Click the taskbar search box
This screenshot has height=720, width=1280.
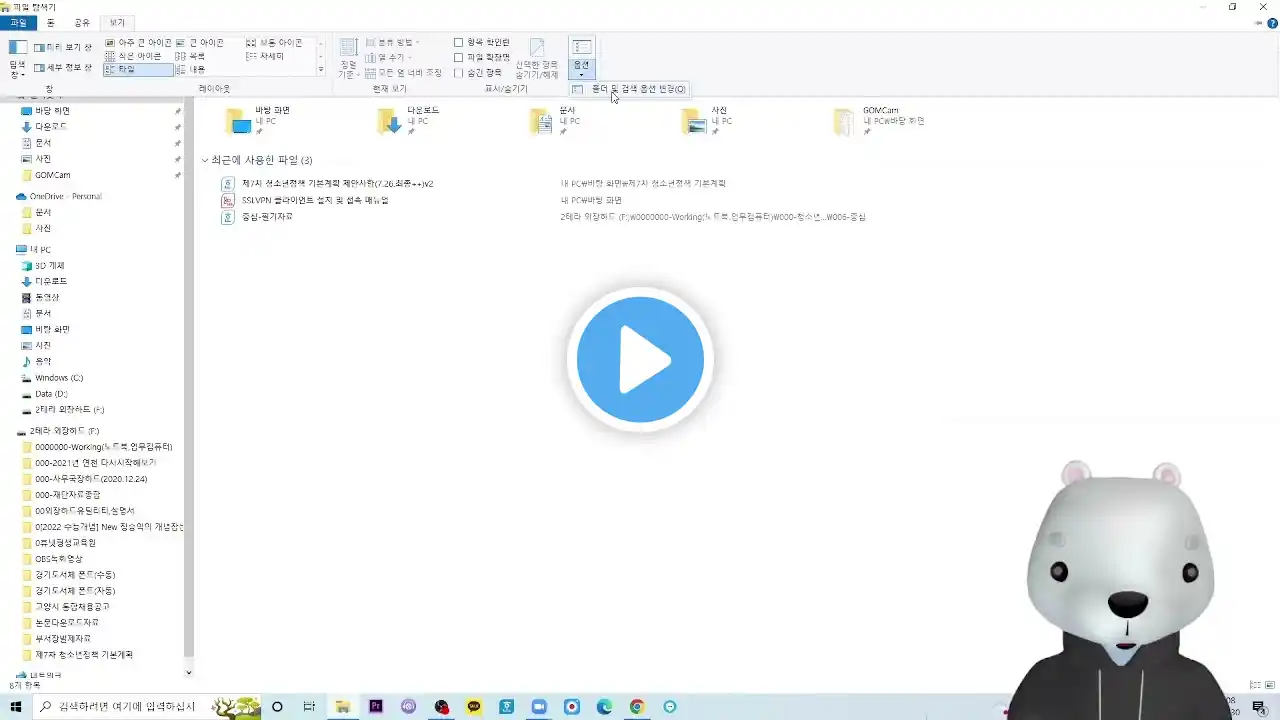click(x=147, y=707)
